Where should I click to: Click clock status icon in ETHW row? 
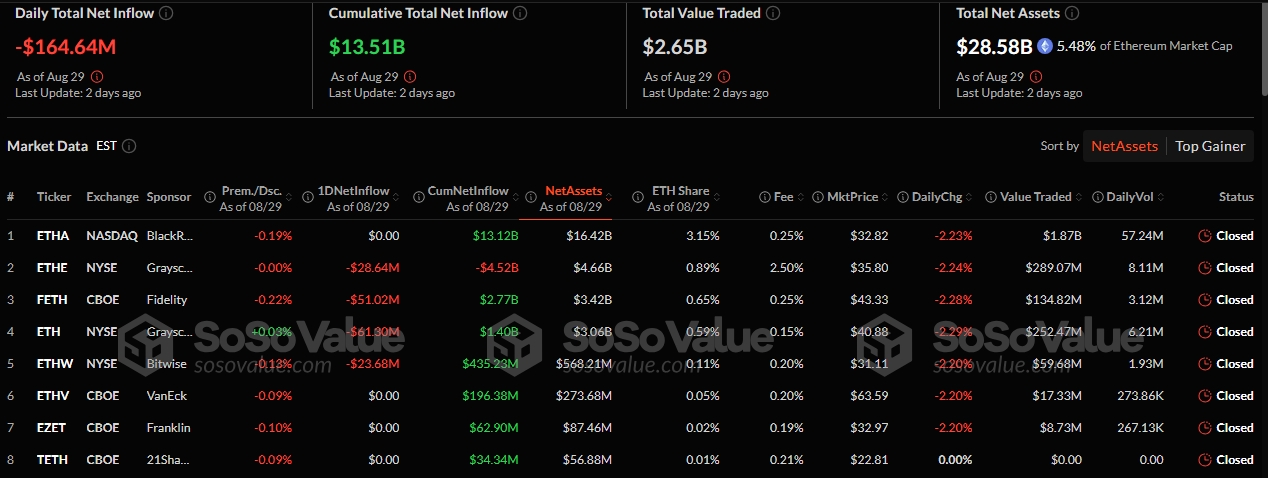pos(1205,364)
